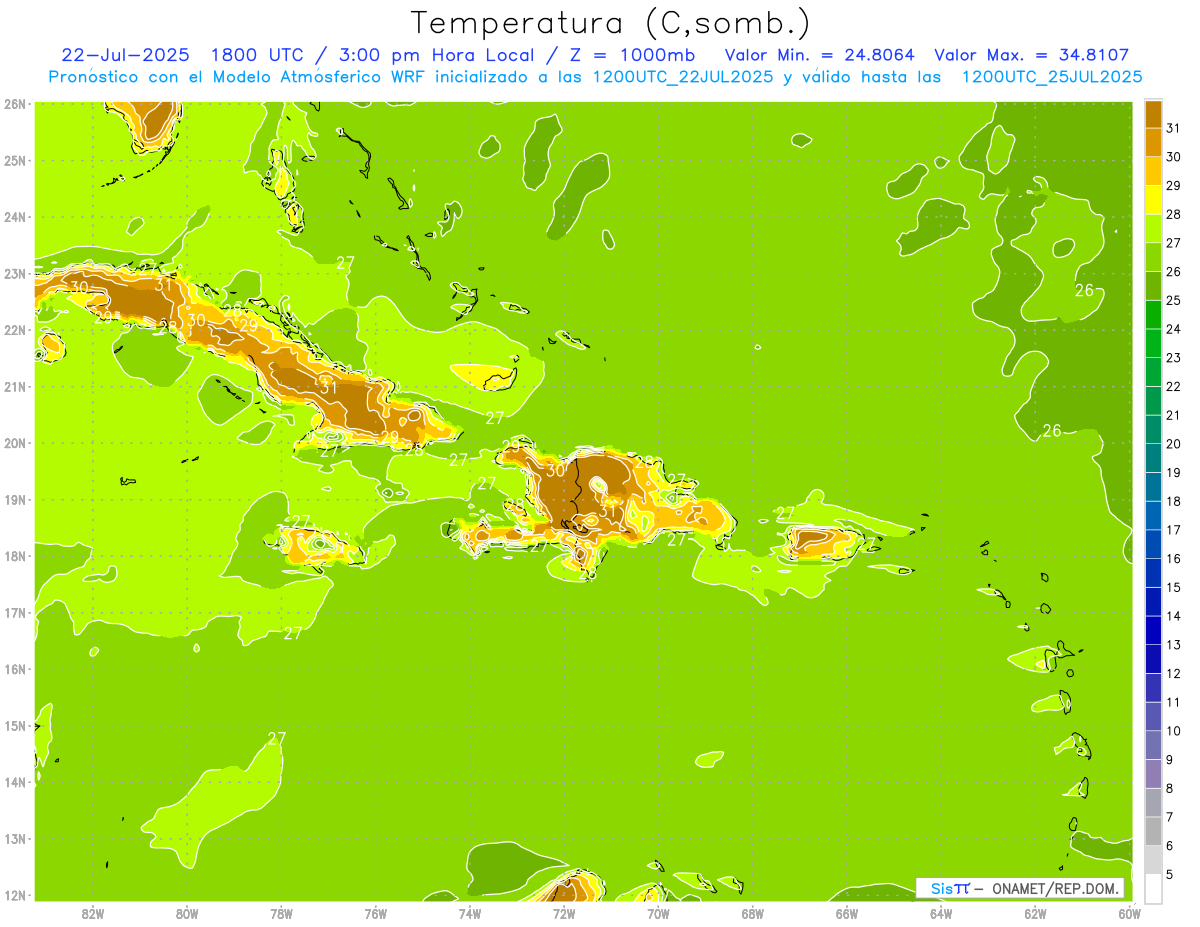Click the 18N latitude axis label
The height and width of the screenshot is (927, 1200).
click(14, 556)
